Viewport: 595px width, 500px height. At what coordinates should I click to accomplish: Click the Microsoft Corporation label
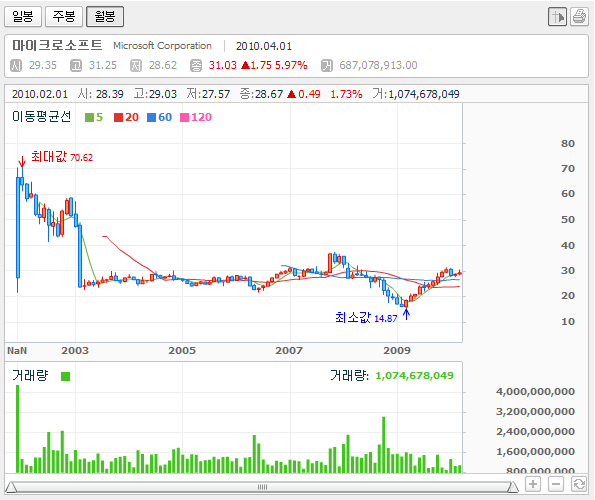162,46
